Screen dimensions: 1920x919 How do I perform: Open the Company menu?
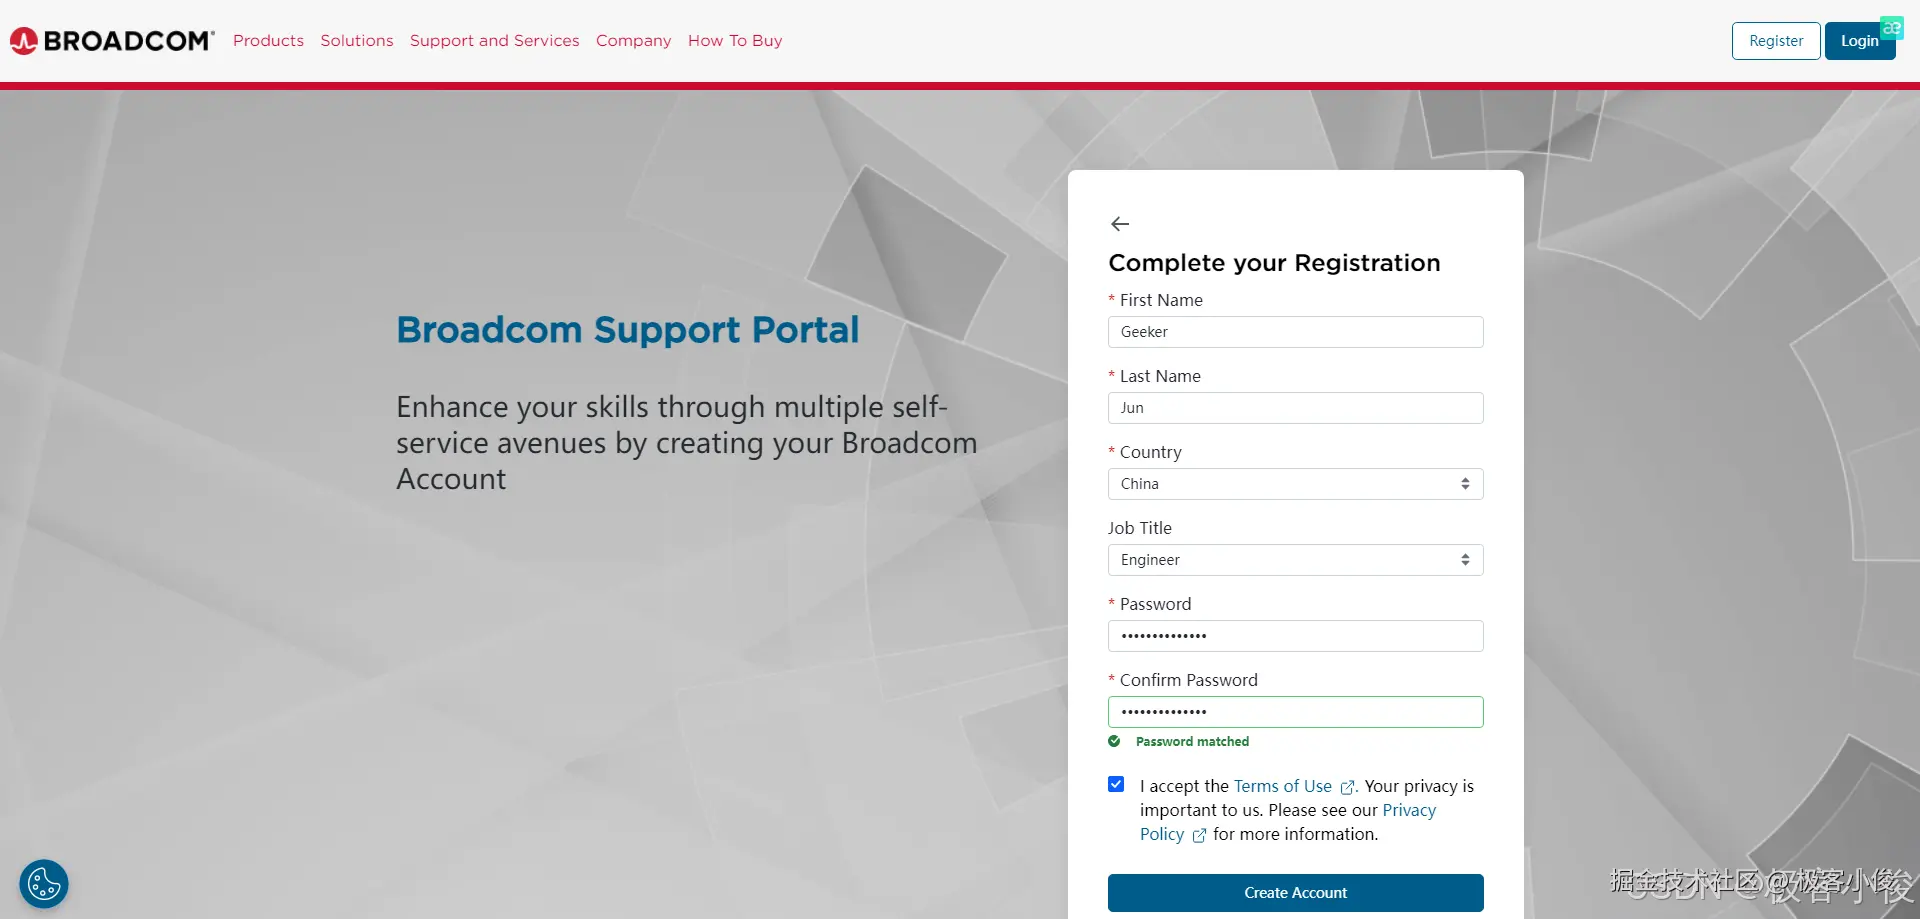pyautogui.click(x=633, y=41)
